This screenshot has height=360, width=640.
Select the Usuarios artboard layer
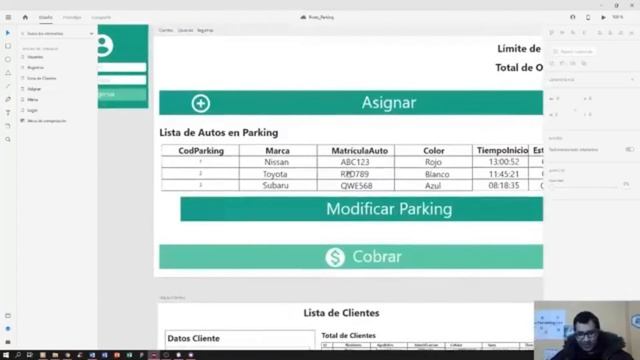pos(35,57)
